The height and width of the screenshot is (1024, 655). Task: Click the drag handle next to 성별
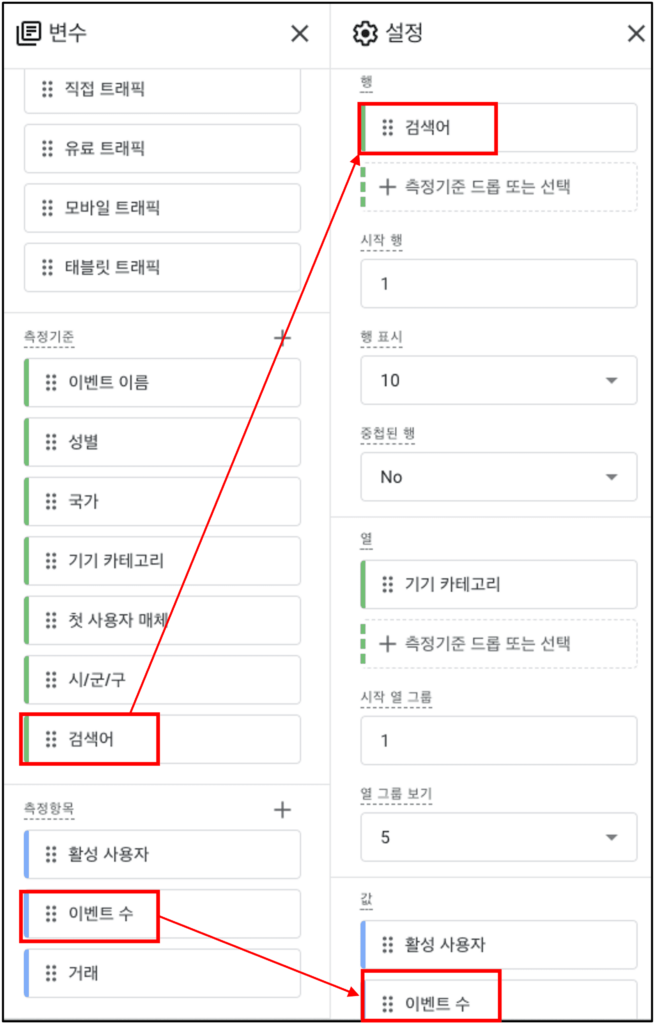(x=50, y=442)
